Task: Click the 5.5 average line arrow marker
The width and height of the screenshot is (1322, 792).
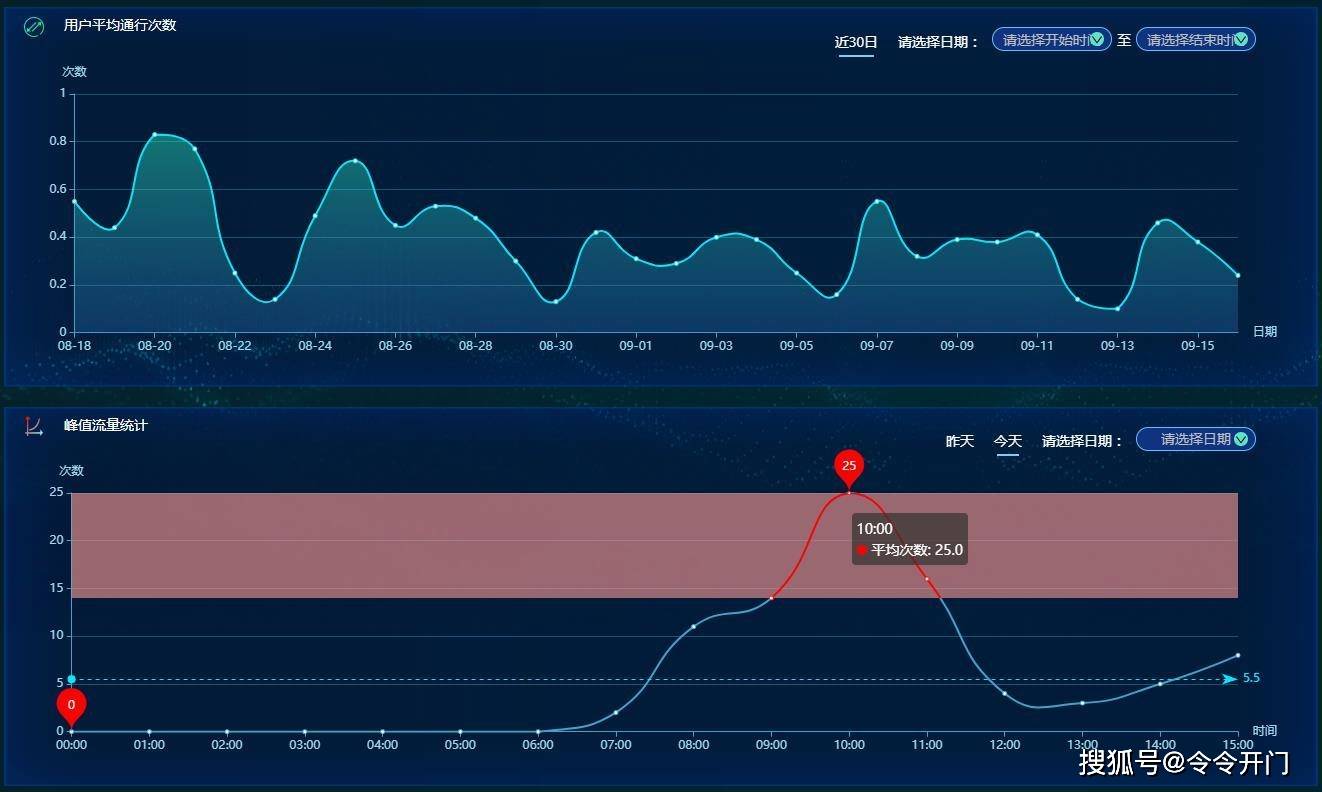Action: tap(1229, 679)
